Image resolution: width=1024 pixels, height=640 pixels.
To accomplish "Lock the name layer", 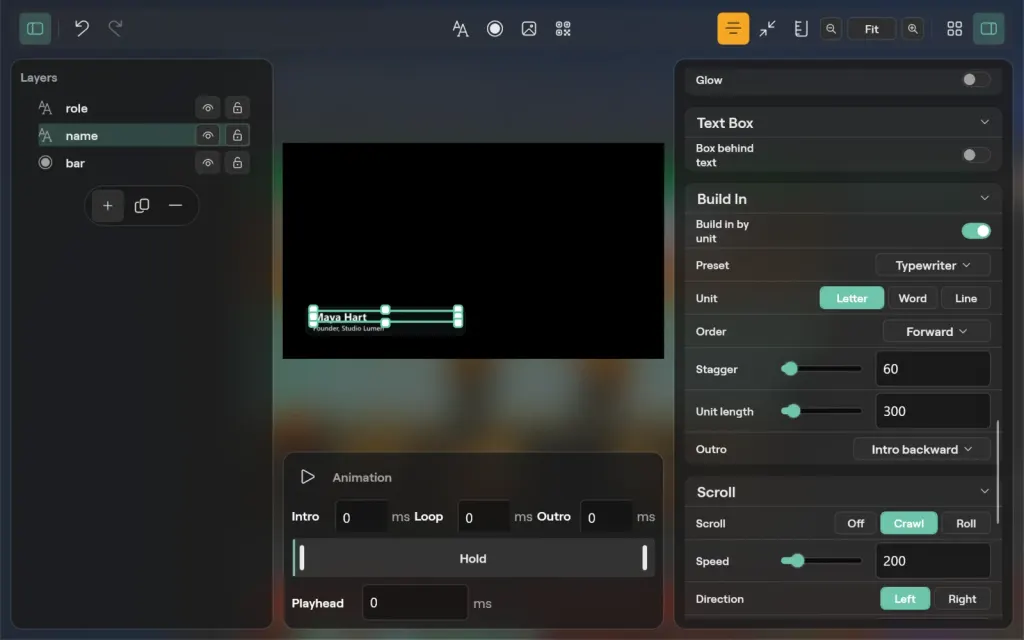I will (237, 135).
